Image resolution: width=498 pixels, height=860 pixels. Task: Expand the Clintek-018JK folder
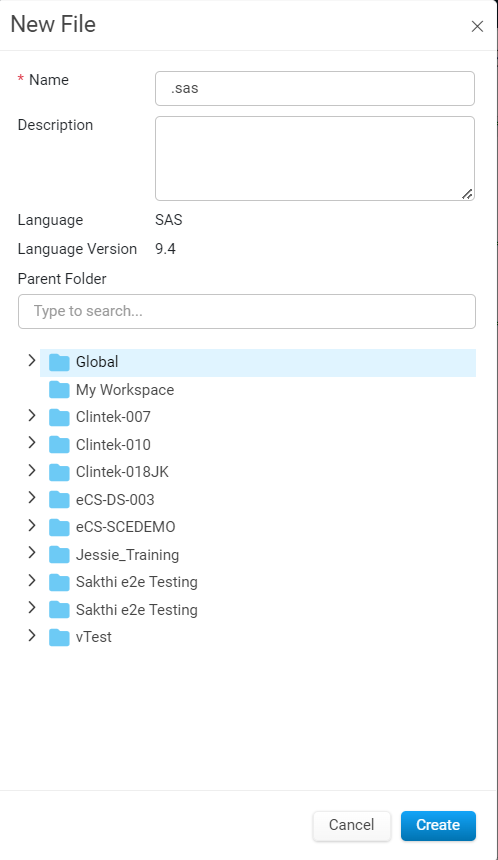32,471
